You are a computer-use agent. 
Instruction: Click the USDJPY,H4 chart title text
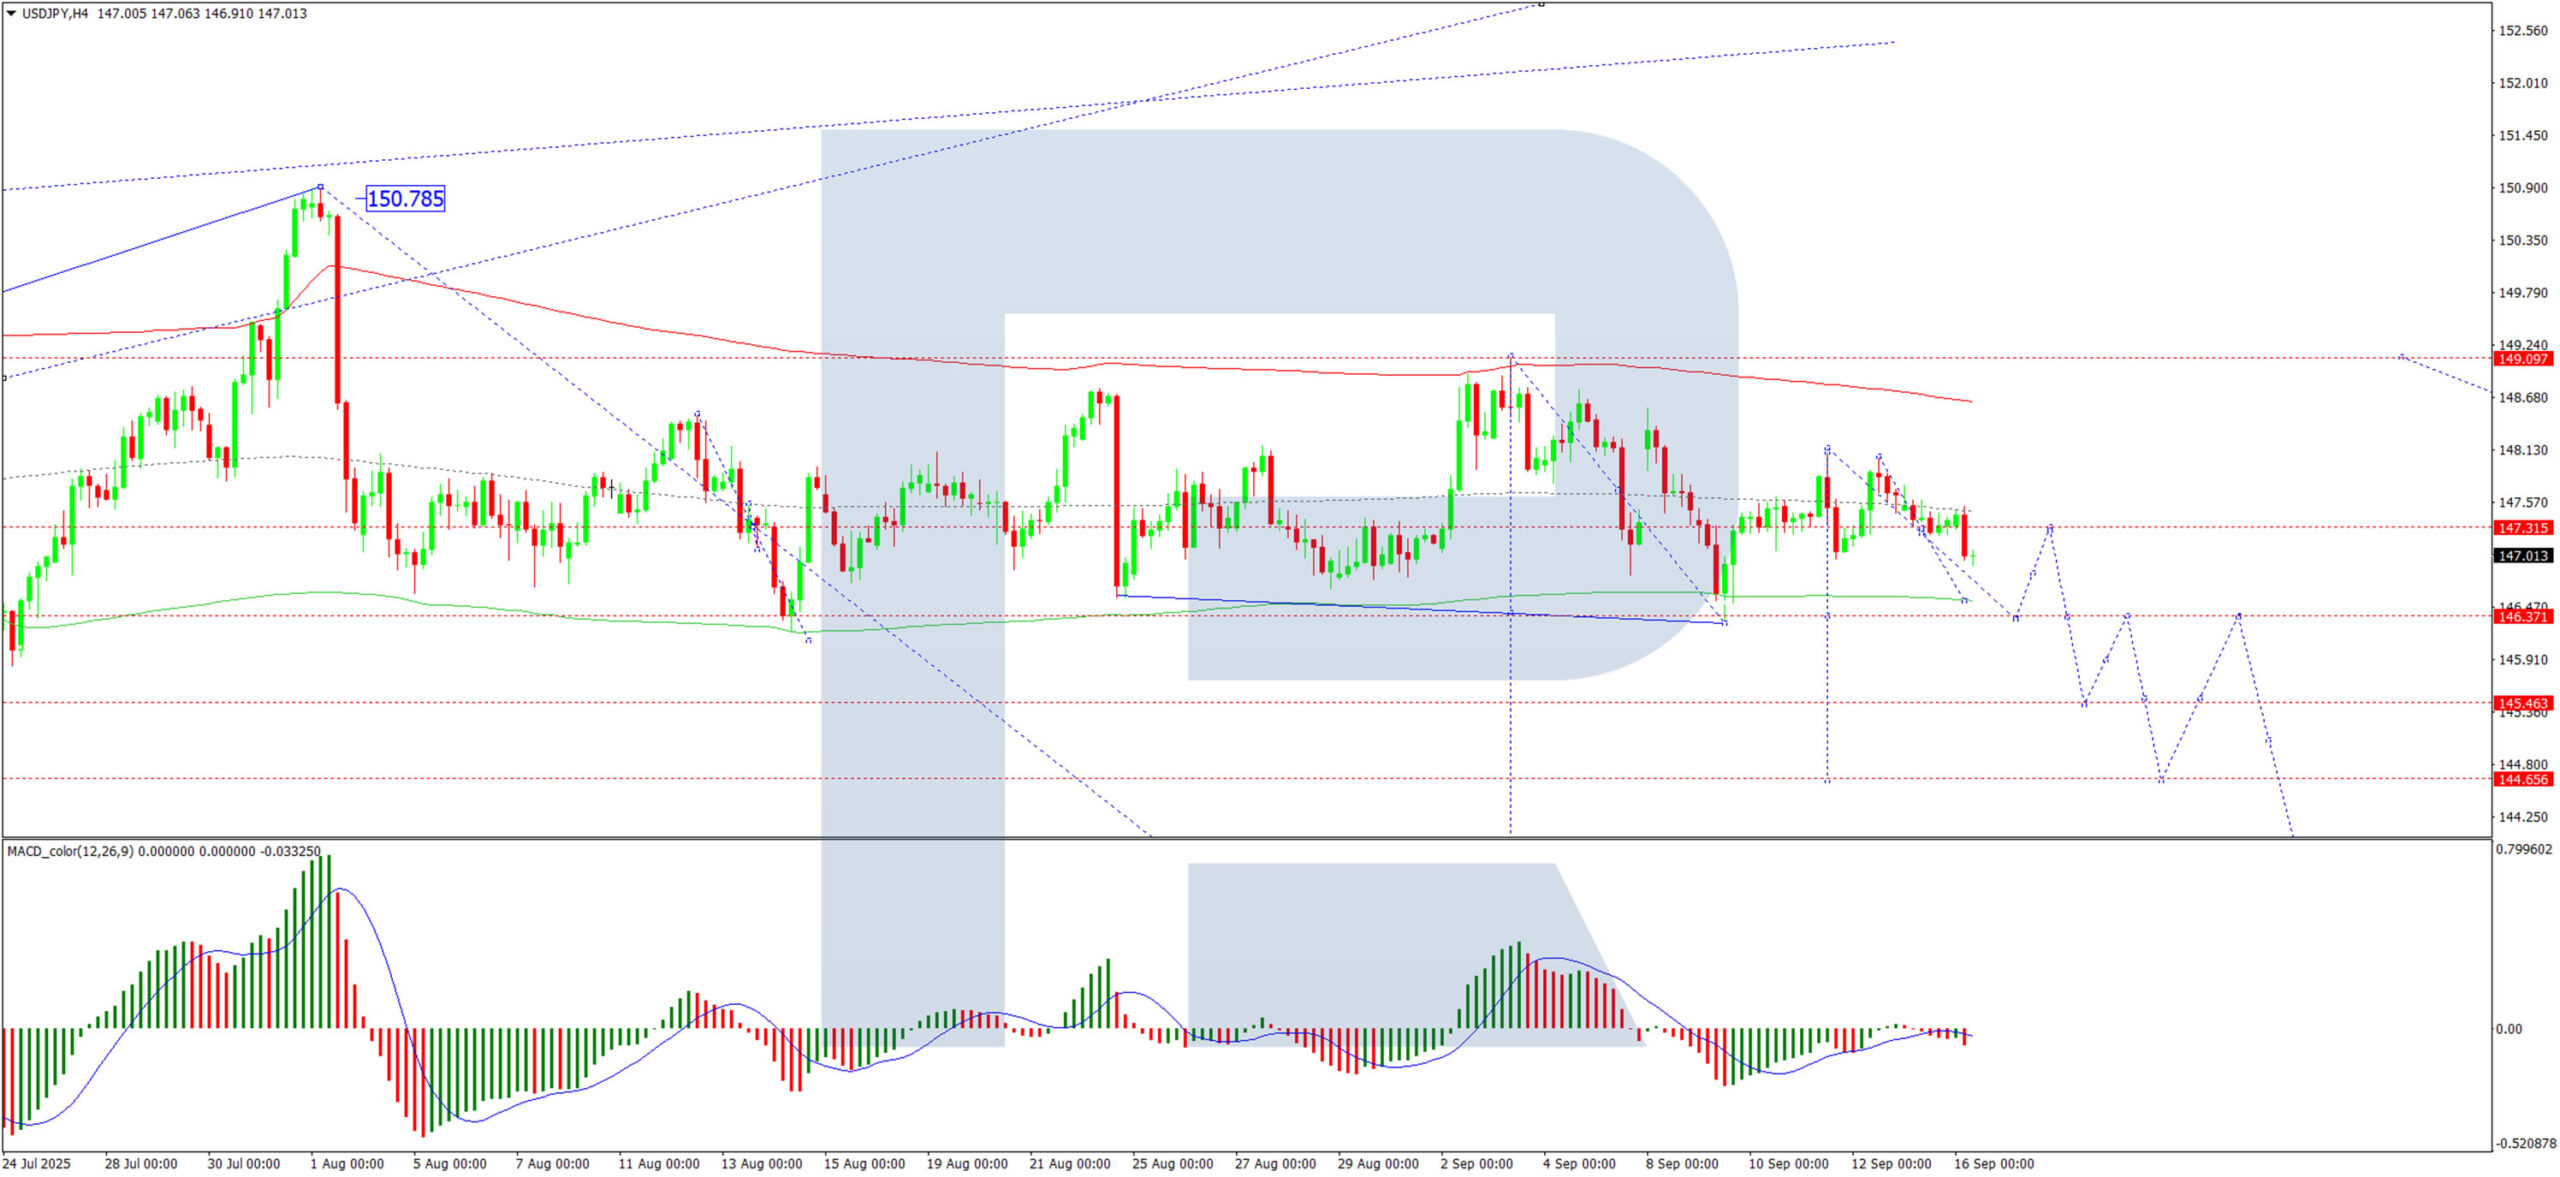coord(54,14)
